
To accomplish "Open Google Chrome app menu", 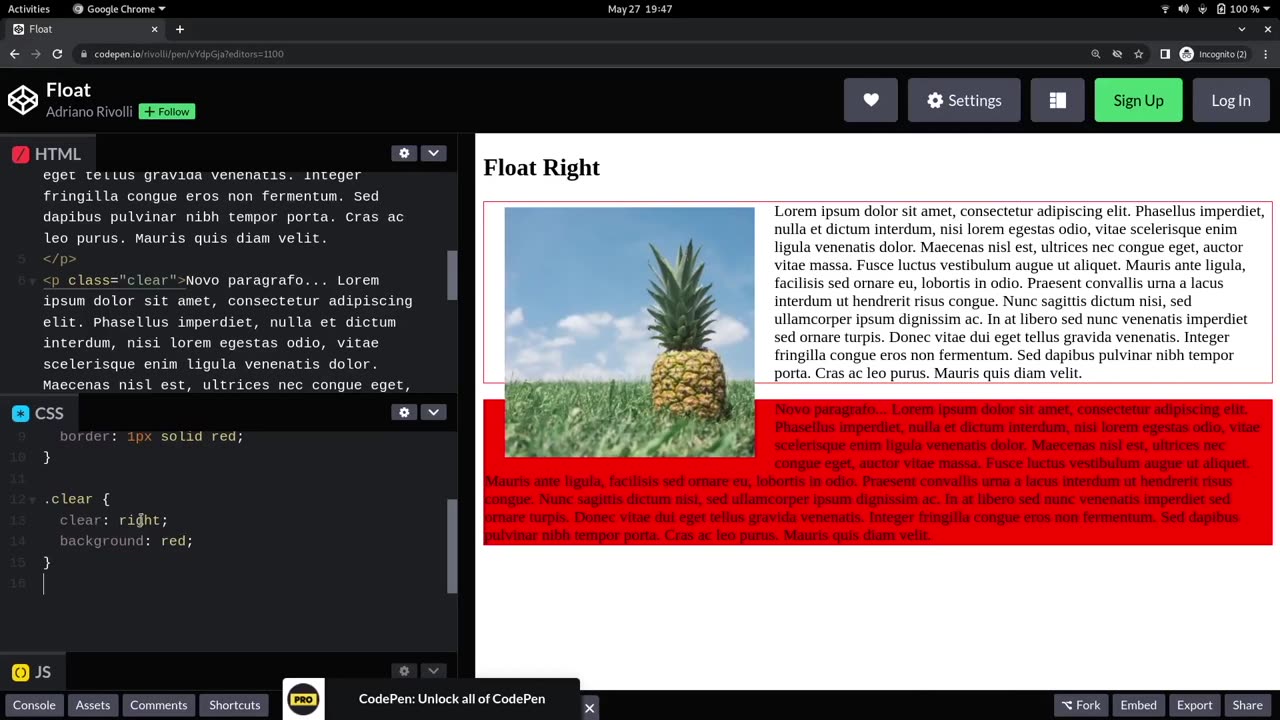I will [x=119, y=9].
